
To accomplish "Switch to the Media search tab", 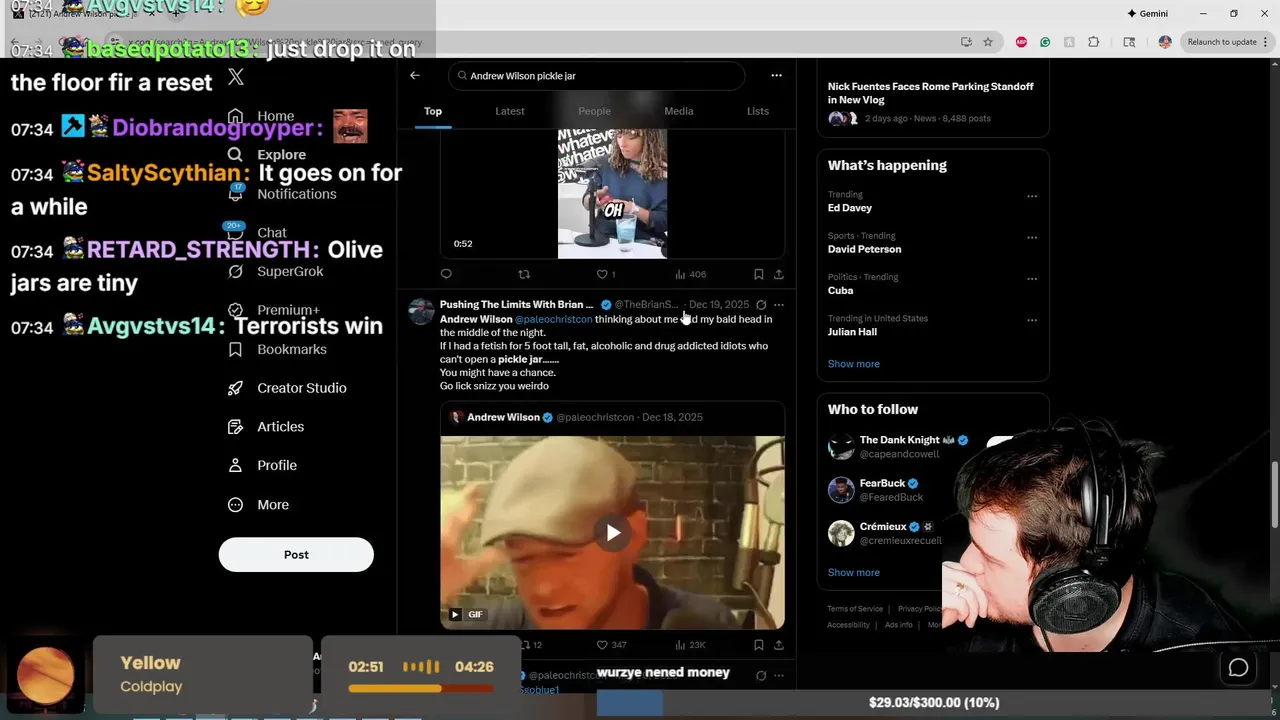I will pyautogui.click(x=679, y=111).
